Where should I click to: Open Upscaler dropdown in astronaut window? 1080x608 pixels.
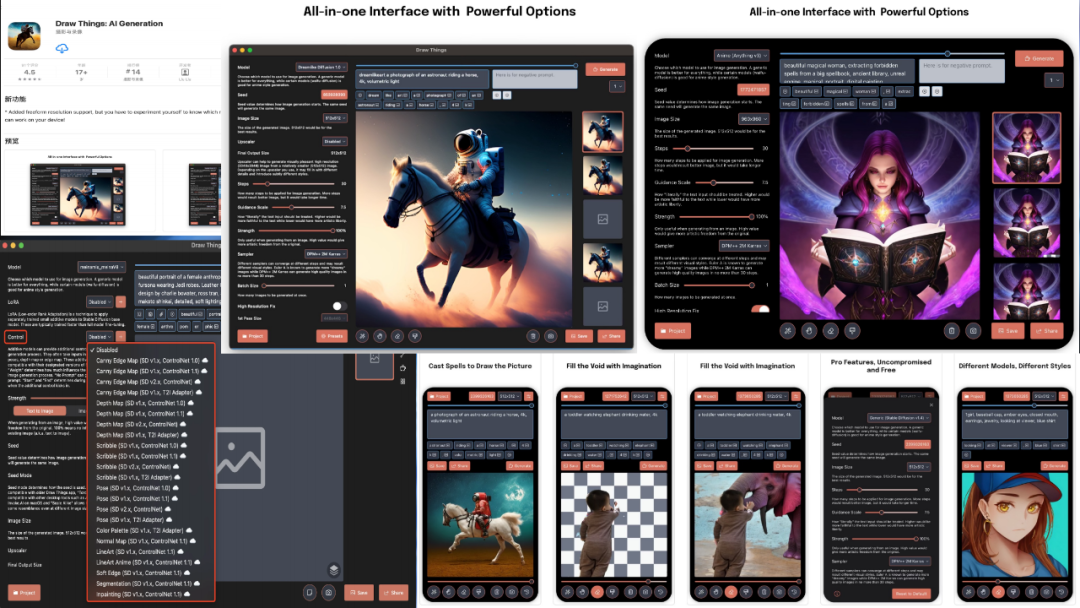coord(335,141)
